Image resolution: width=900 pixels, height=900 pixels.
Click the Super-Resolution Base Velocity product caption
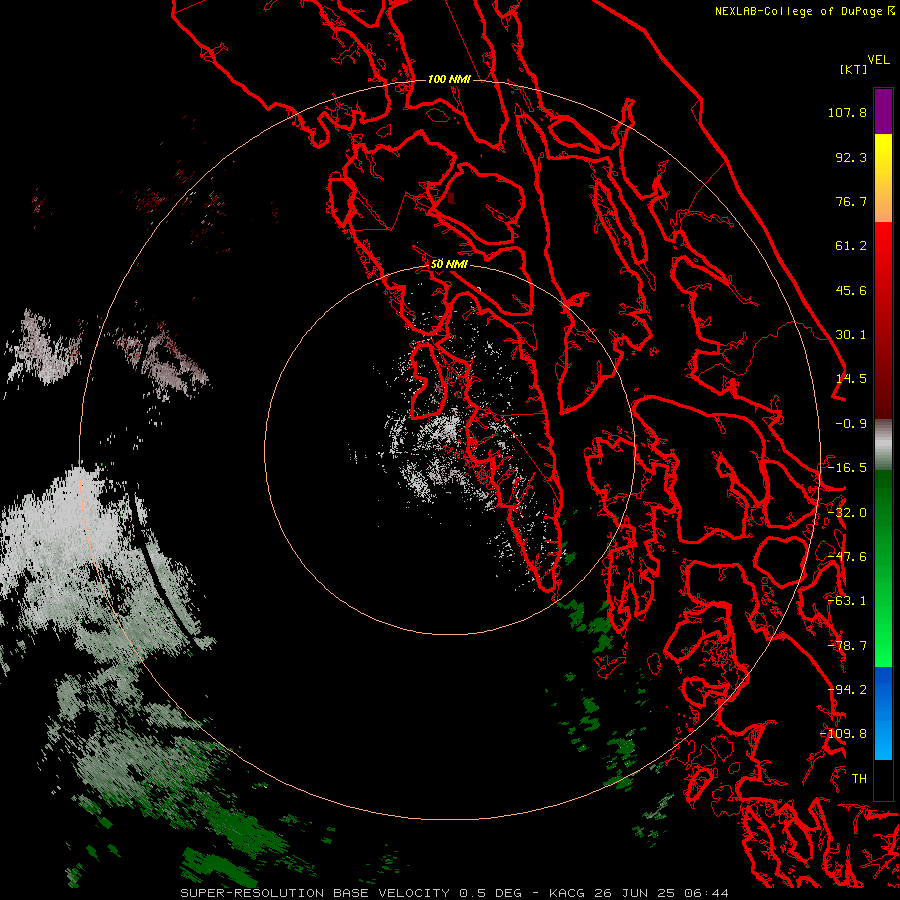[x=454, y=893]
